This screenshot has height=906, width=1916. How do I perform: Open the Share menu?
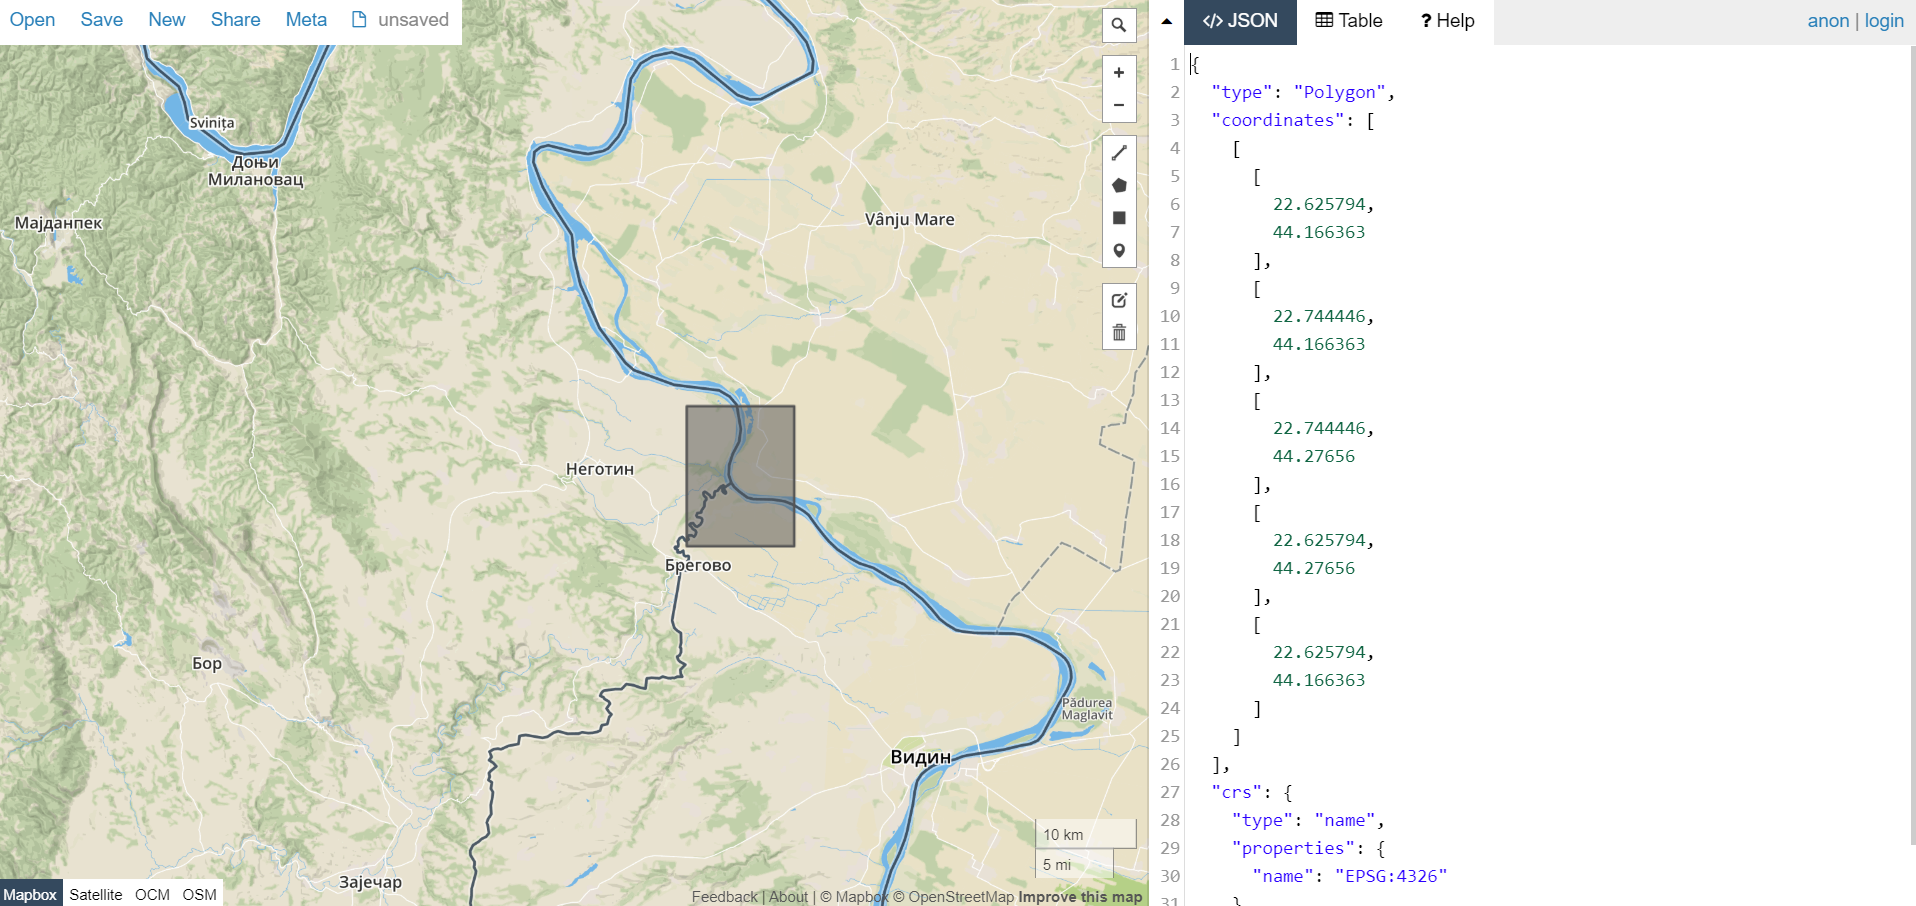[x=236, y=20]
